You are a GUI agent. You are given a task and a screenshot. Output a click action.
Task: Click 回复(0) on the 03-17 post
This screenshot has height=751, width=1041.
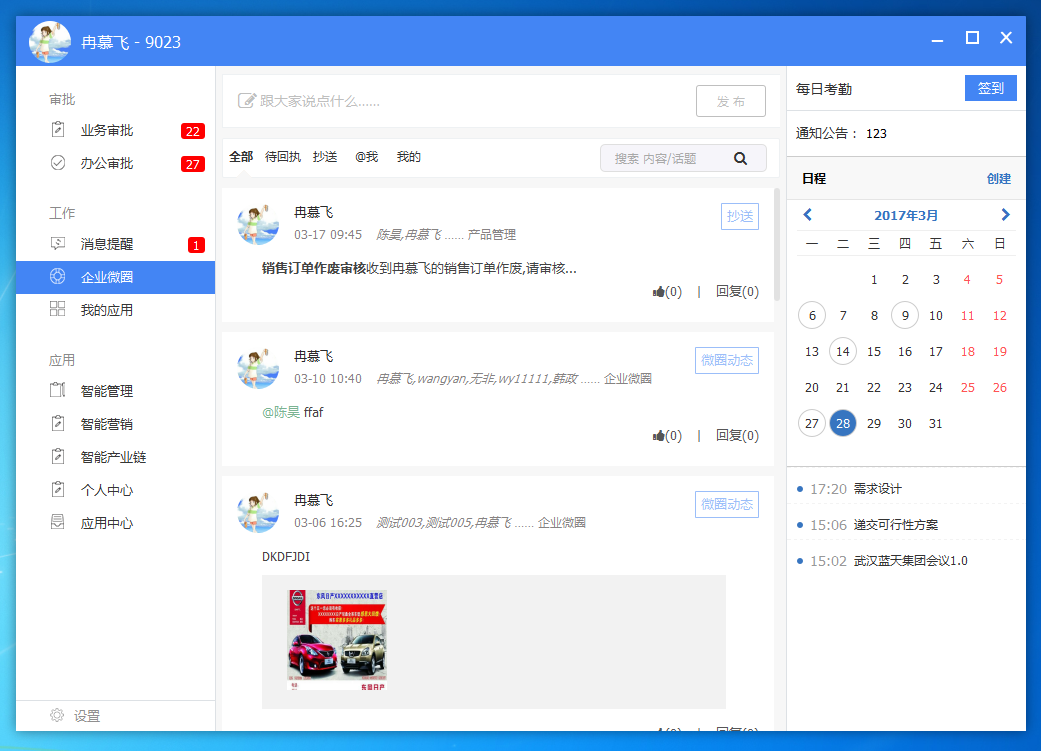(737, 292)
